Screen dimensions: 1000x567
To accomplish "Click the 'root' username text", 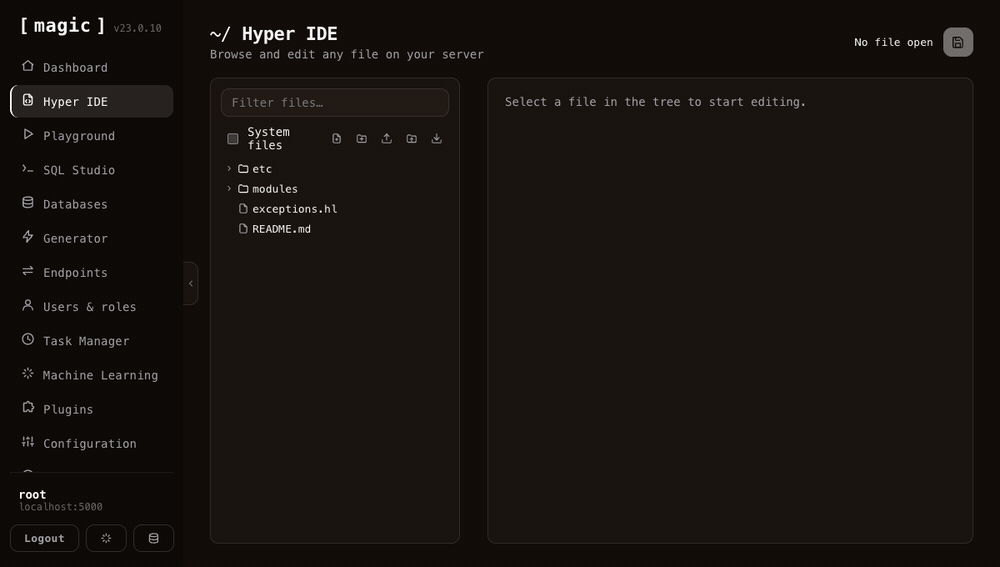I will click(x=33, y=494).
